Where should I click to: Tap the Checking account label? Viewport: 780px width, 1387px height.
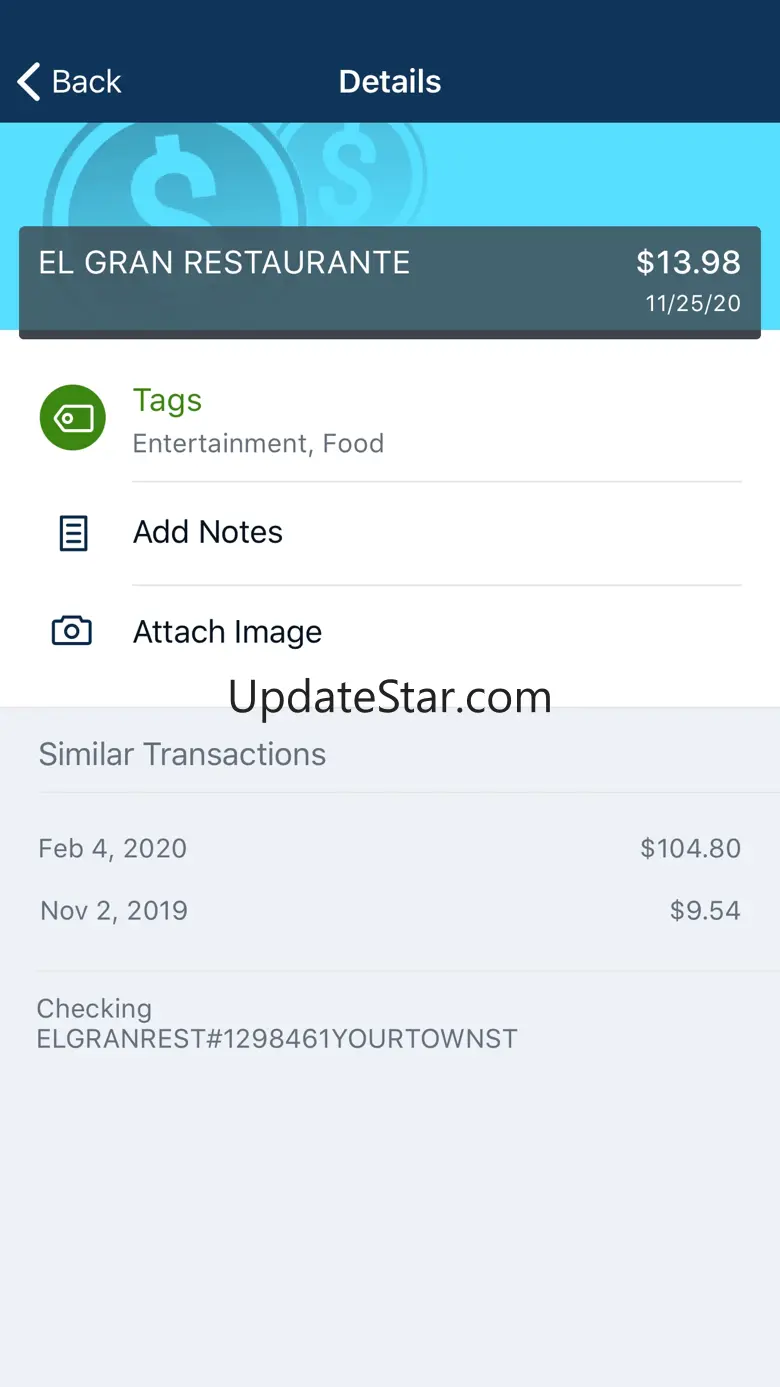tap(94, 1008)
